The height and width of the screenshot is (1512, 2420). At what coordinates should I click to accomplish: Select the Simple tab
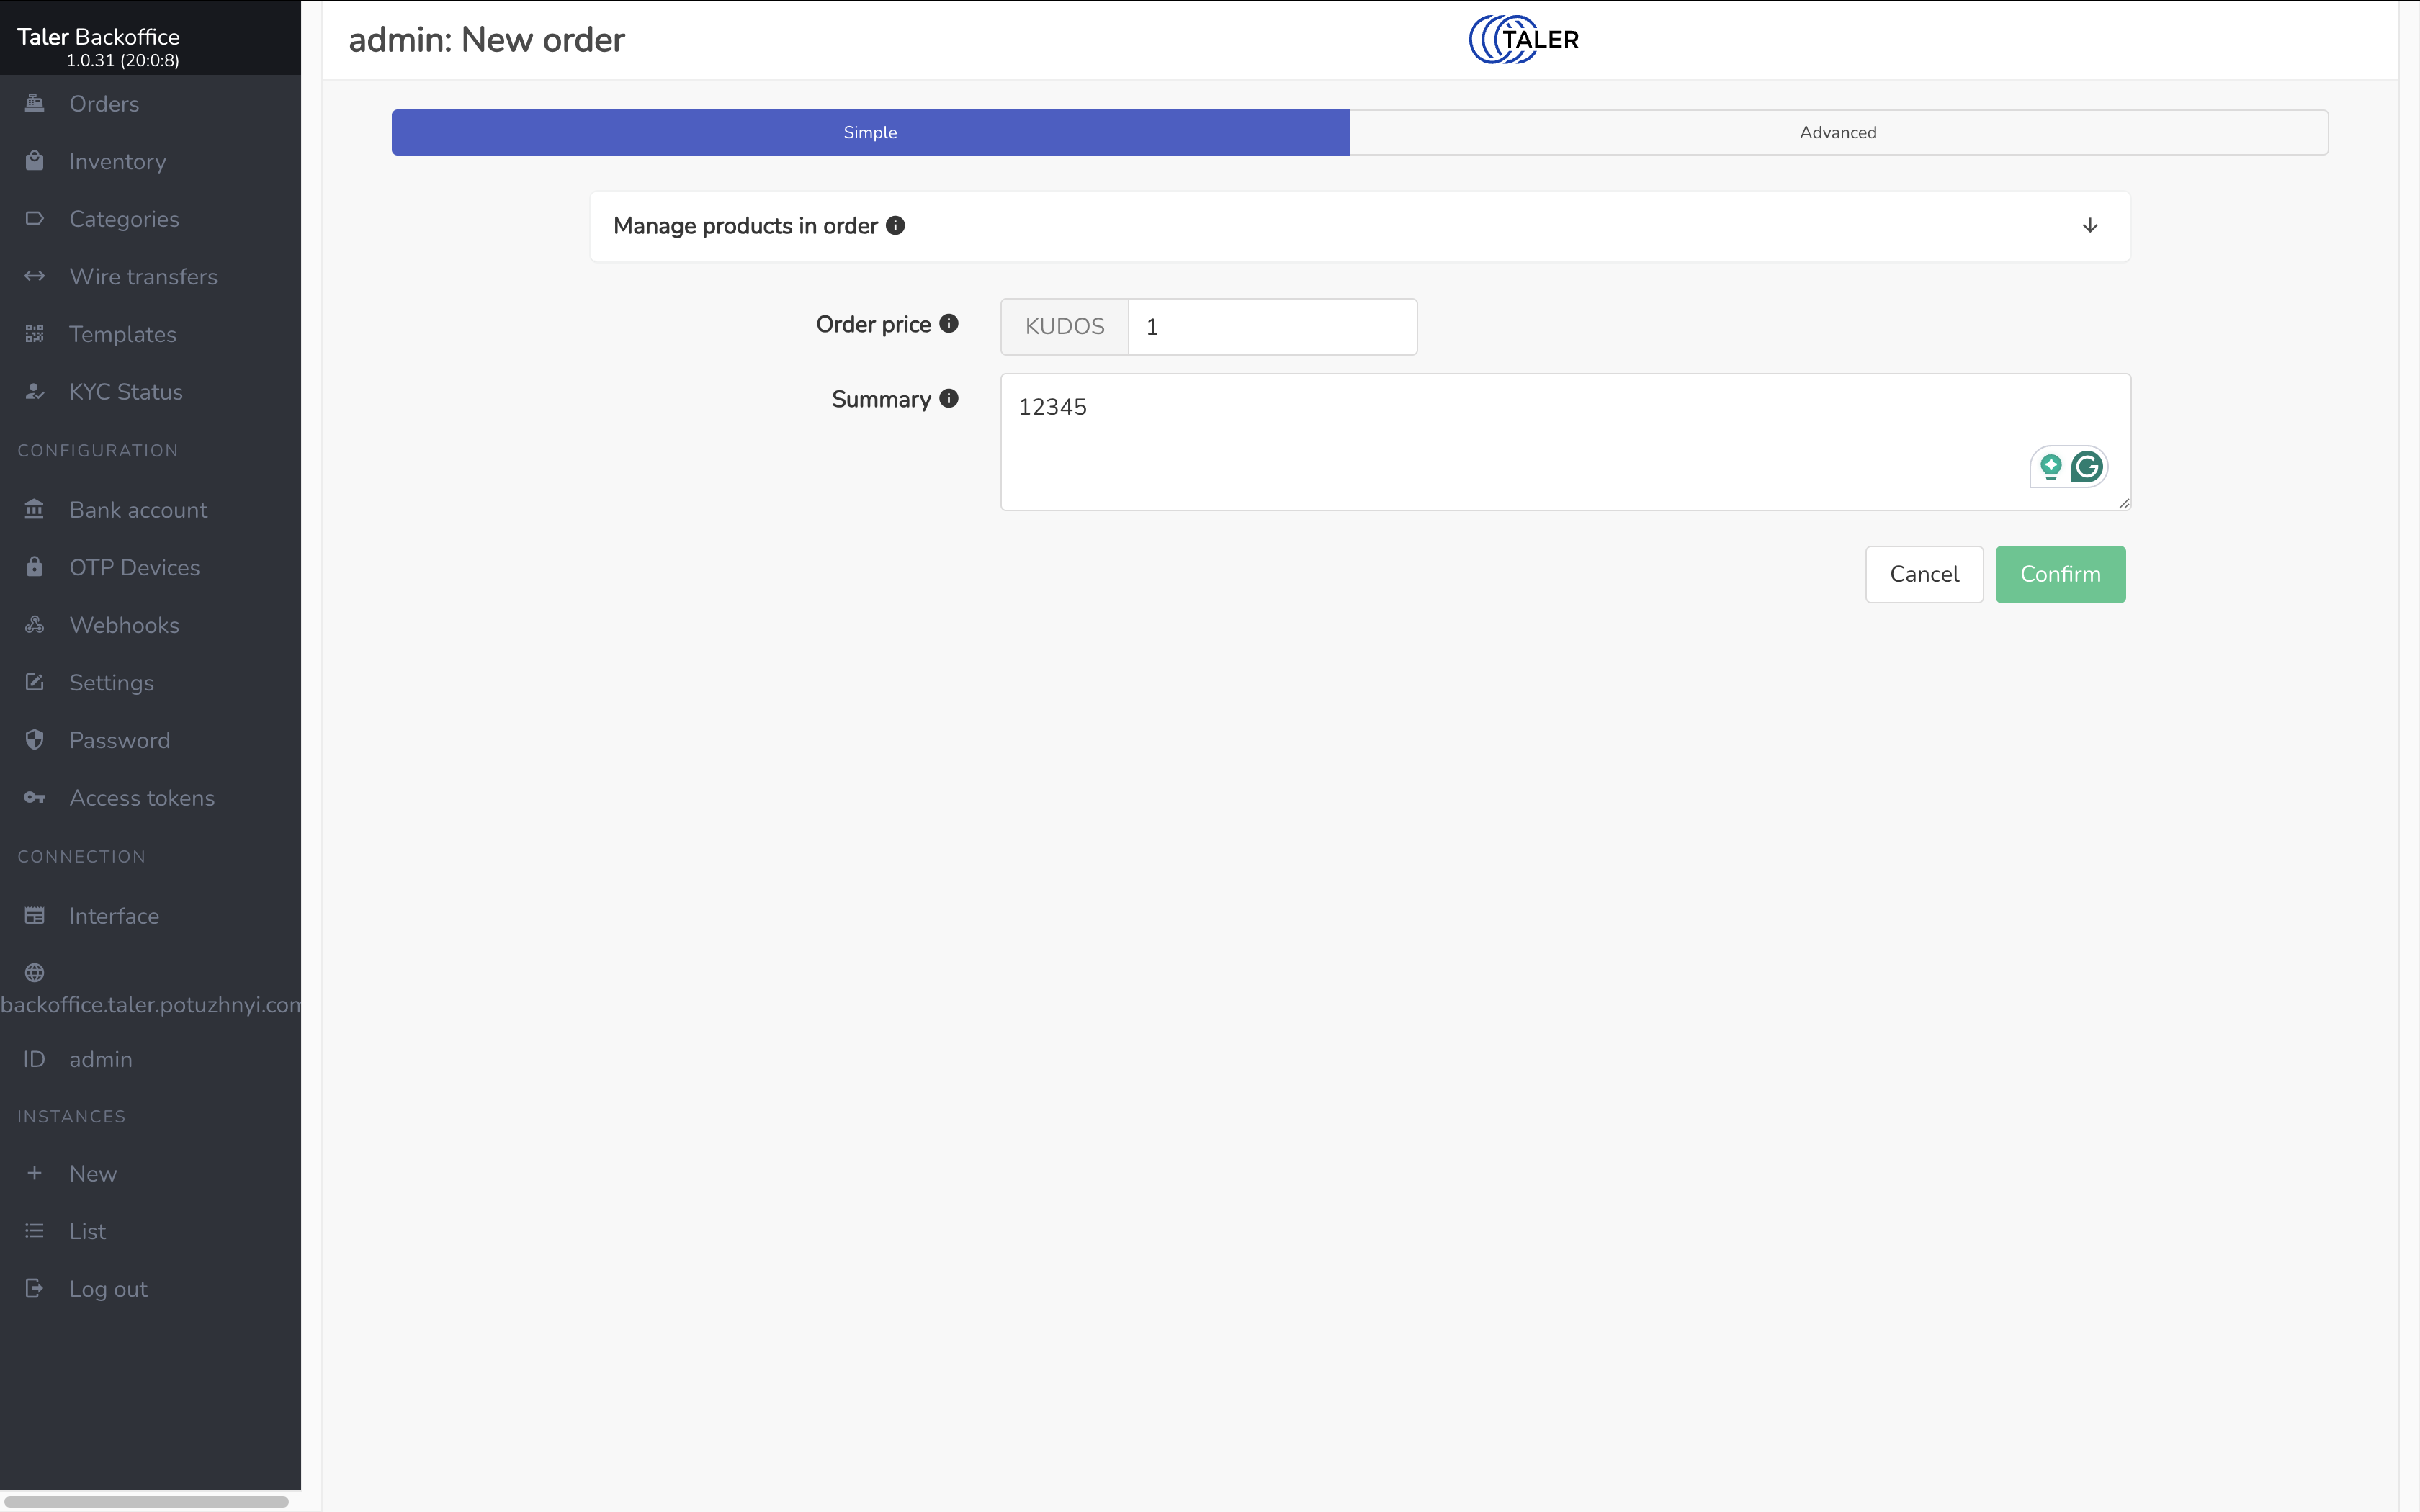click(x=869, y=132)
